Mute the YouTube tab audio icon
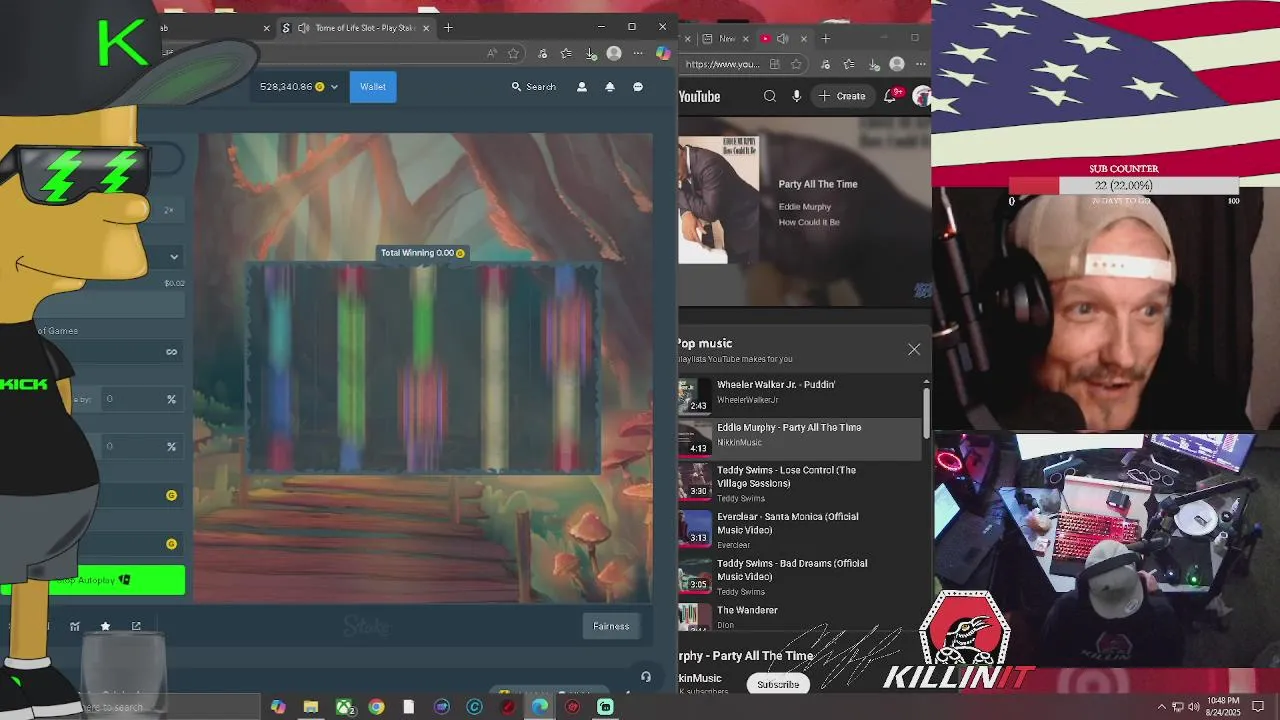 782,39
